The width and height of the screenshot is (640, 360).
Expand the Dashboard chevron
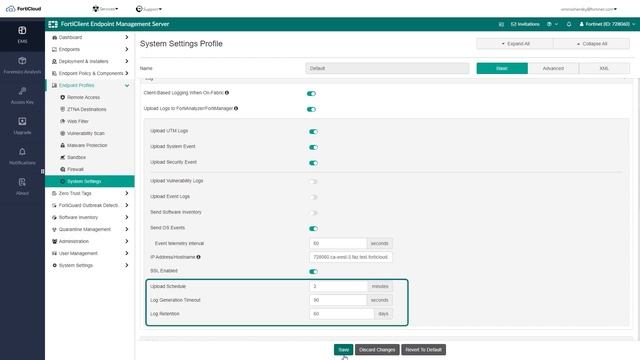[127, 37]
